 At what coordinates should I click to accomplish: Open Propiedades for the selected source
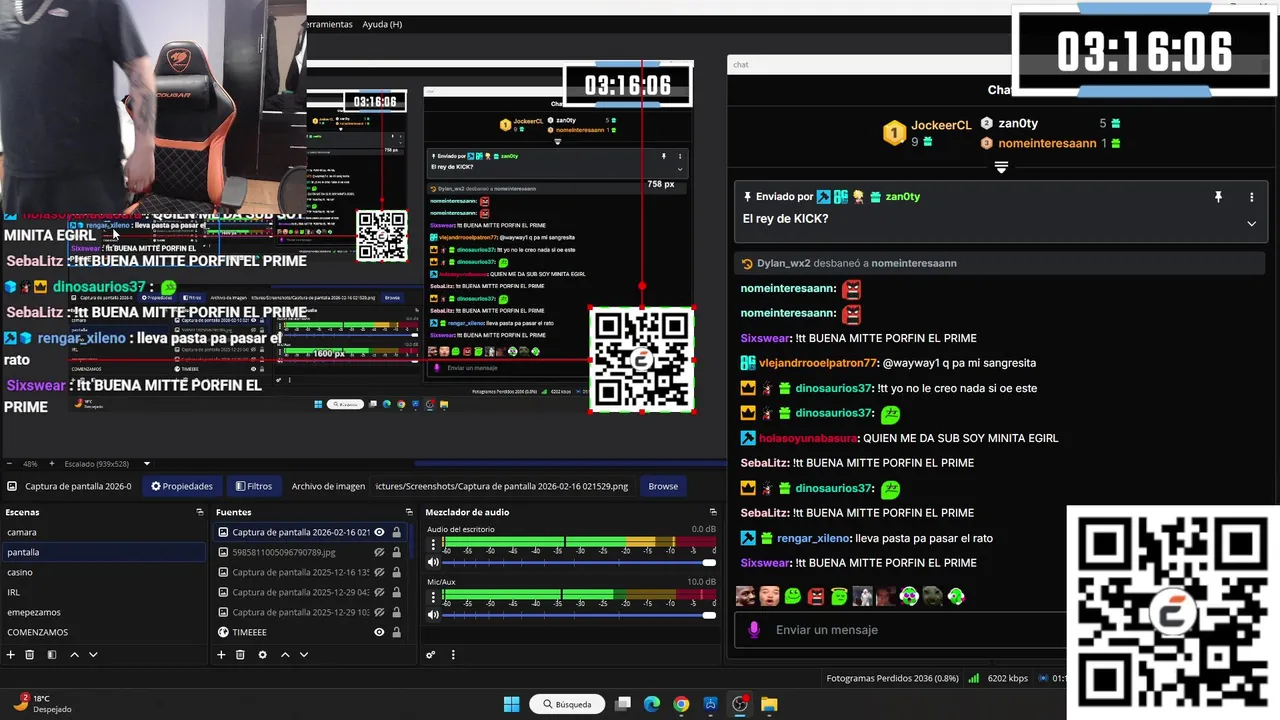pyautogui.click(x=182, y=486)
